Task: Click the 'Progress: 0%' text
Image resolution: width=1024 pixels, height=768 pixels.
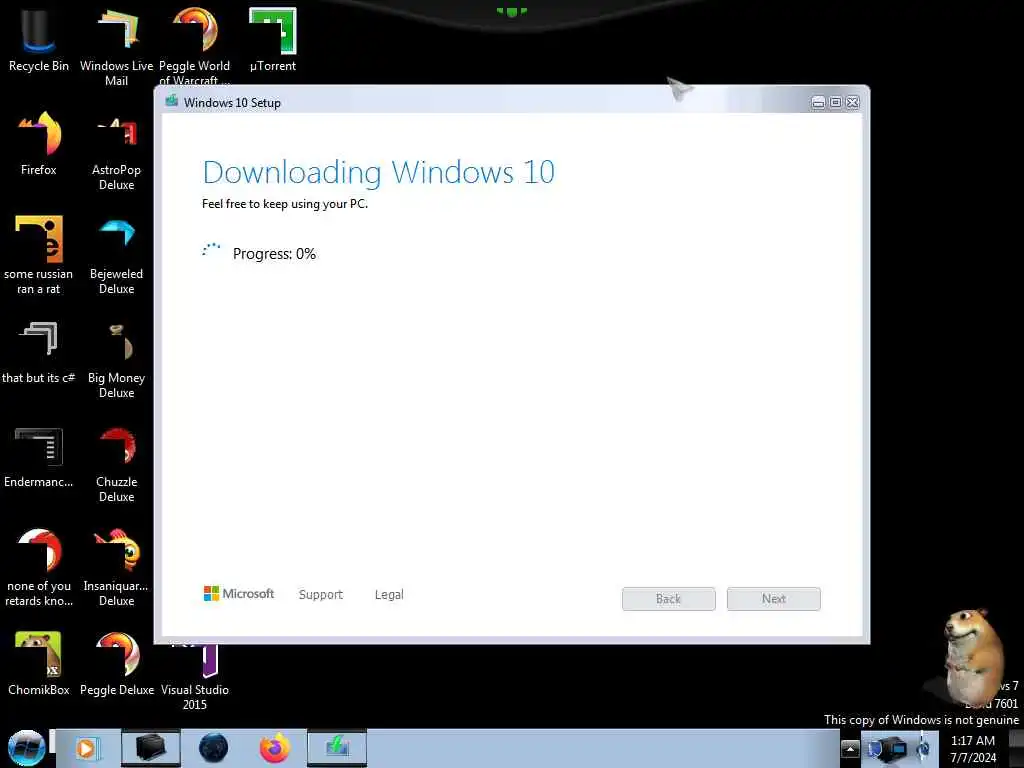Action: tap(274, 254)
